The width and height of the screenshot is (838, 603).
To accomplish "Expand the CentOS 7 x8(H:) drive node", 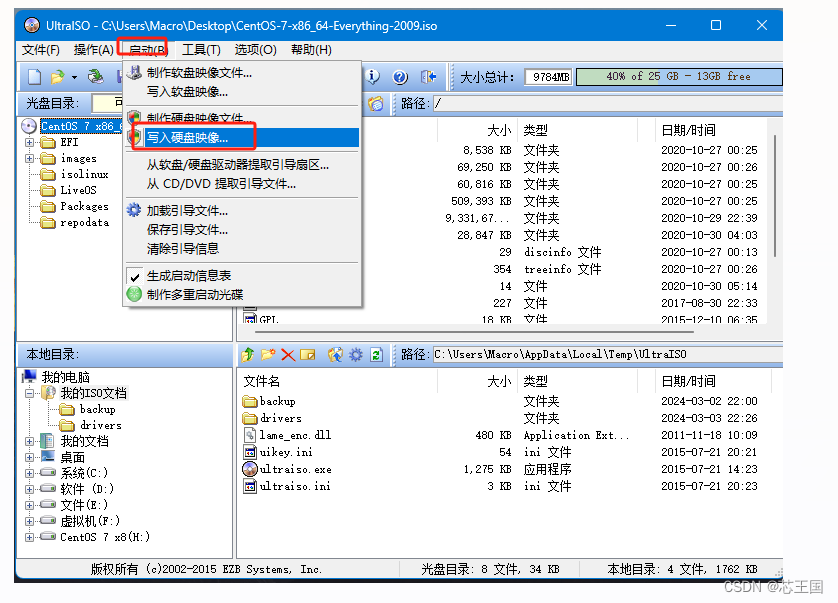I will click(29, 537).
